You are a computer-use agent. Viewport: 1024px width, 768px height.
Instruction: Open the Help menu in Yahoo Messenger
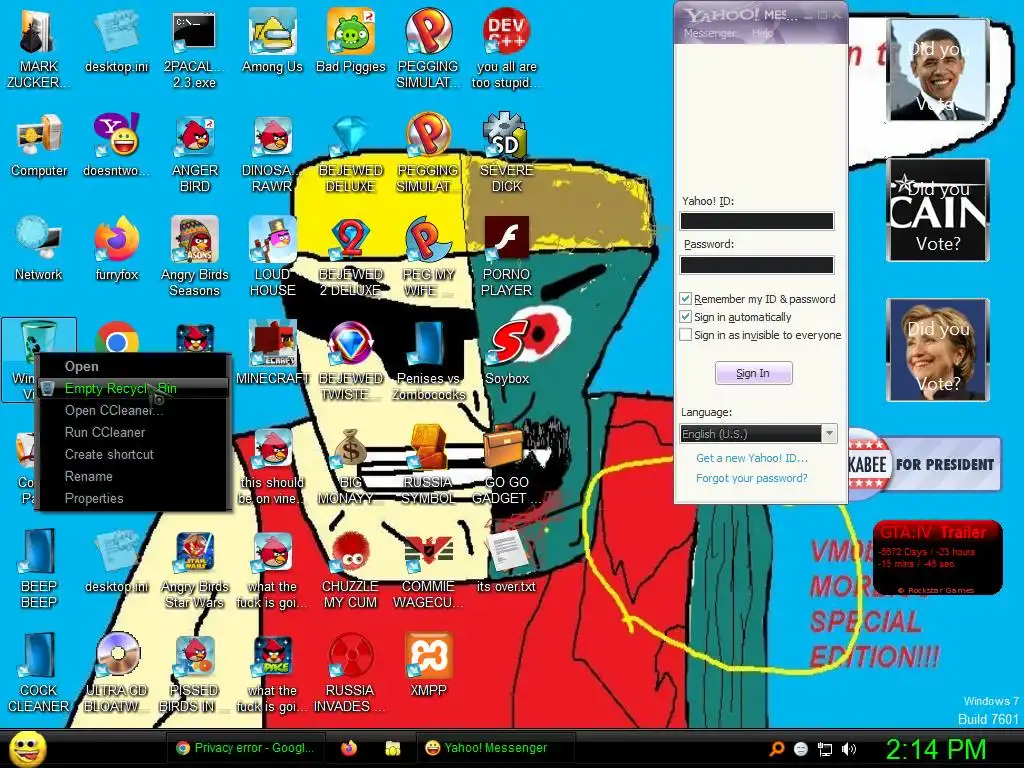pos(762,33)
